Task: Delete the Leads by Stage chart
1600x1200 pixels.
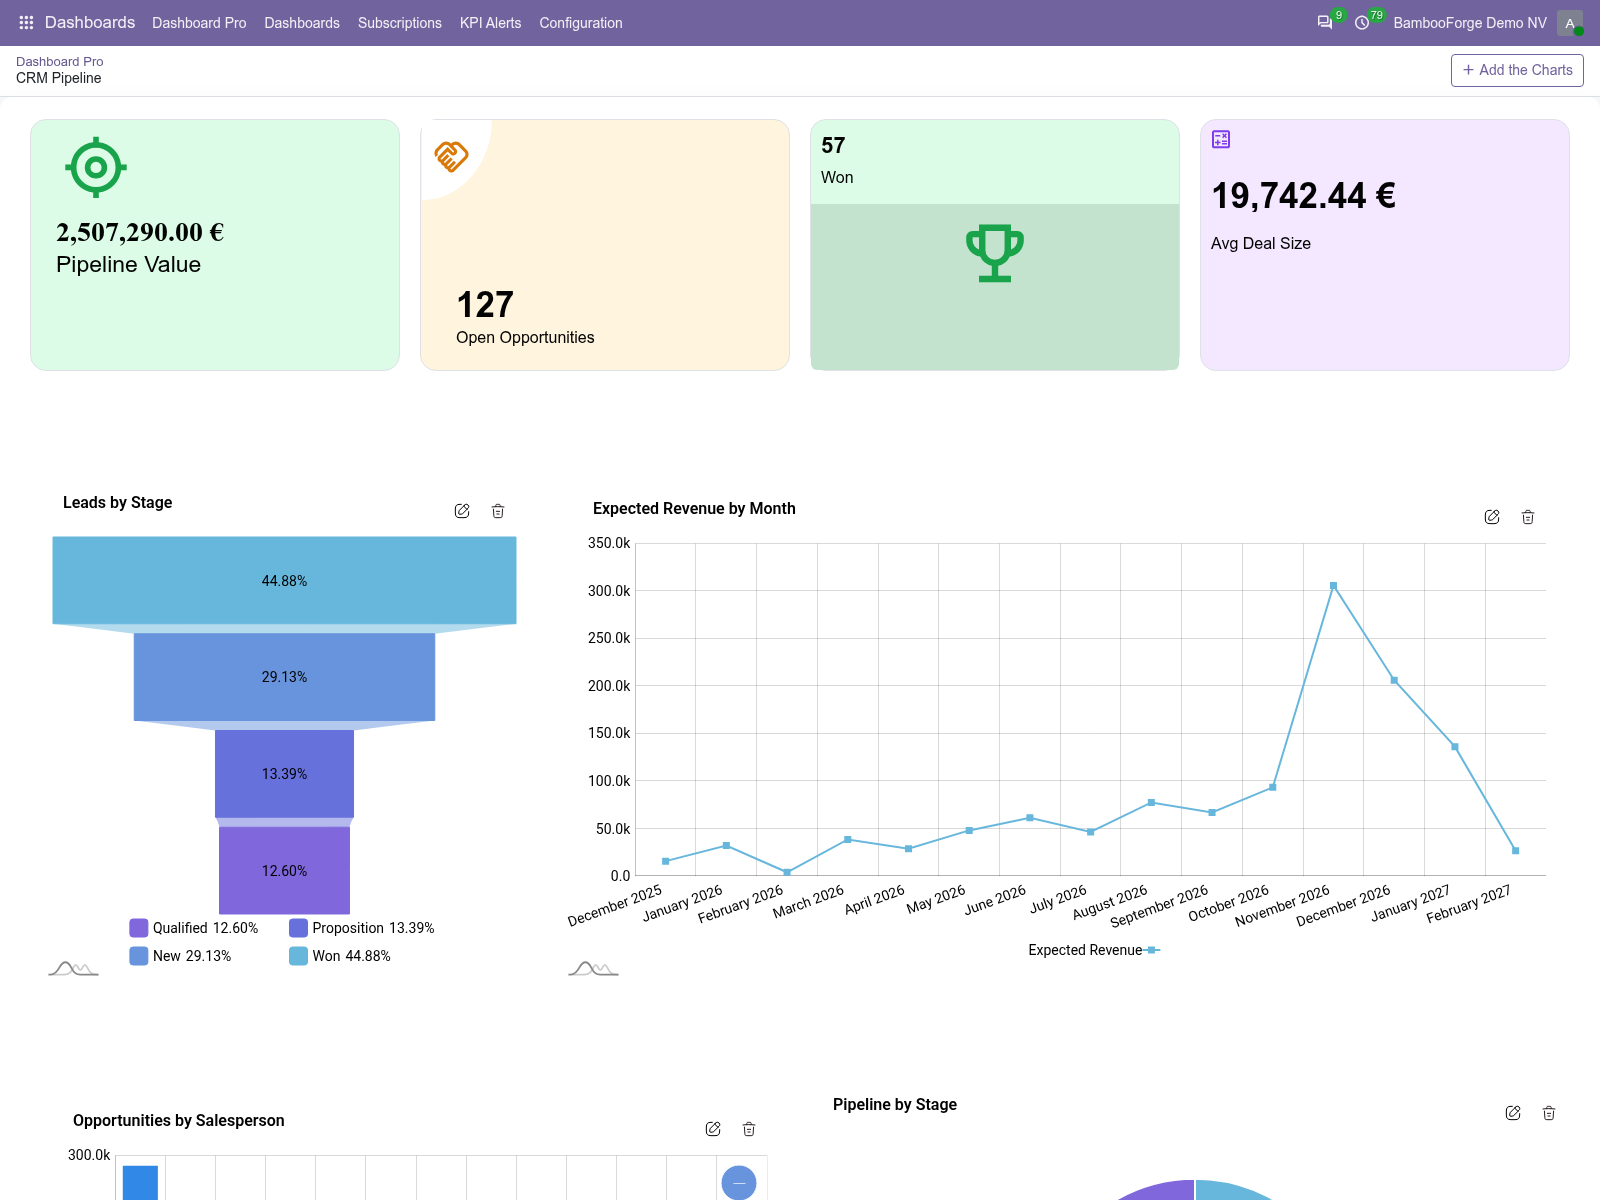Action: 498,511
